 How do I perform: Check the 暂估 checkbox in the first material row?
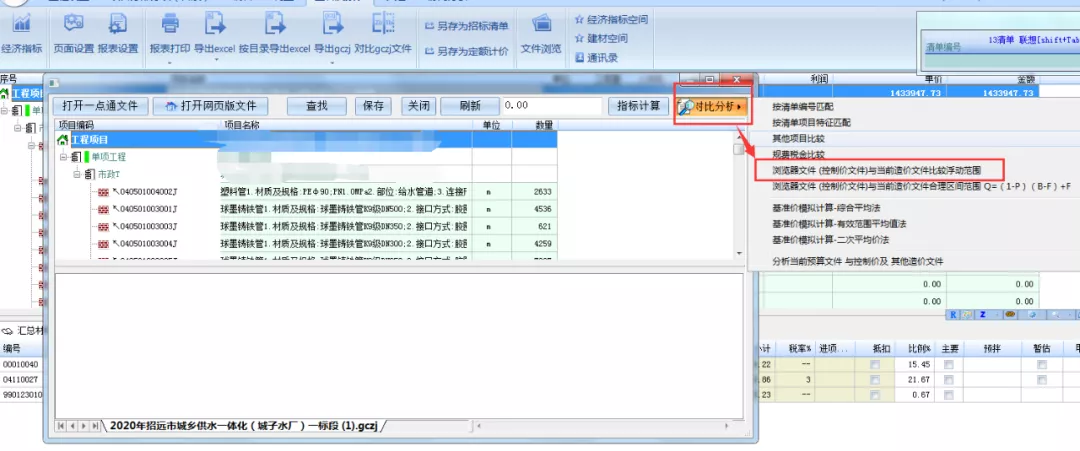tap(1042, 365)
